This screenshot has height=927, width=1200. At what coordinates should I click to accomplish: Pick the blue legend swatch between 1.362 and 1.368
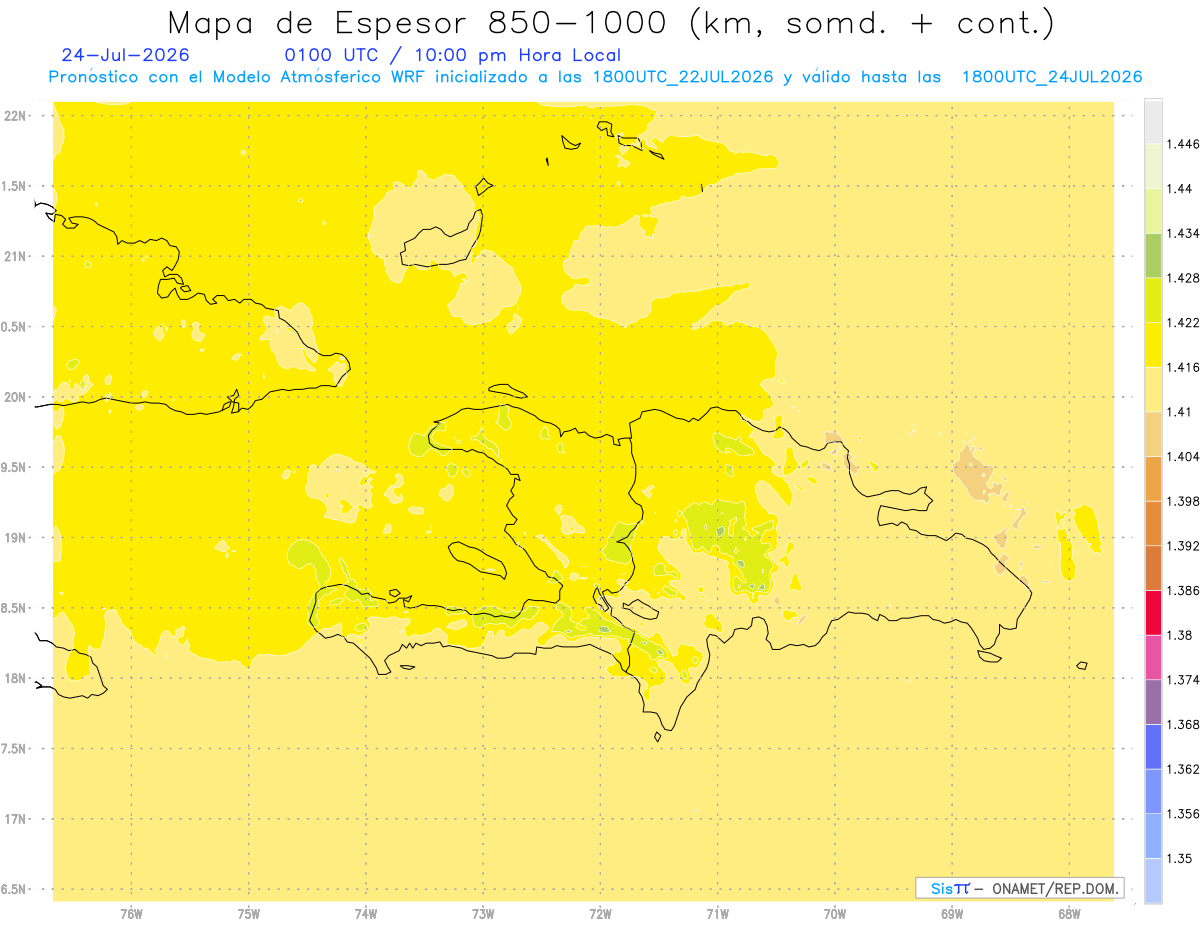click(1153, 746)
